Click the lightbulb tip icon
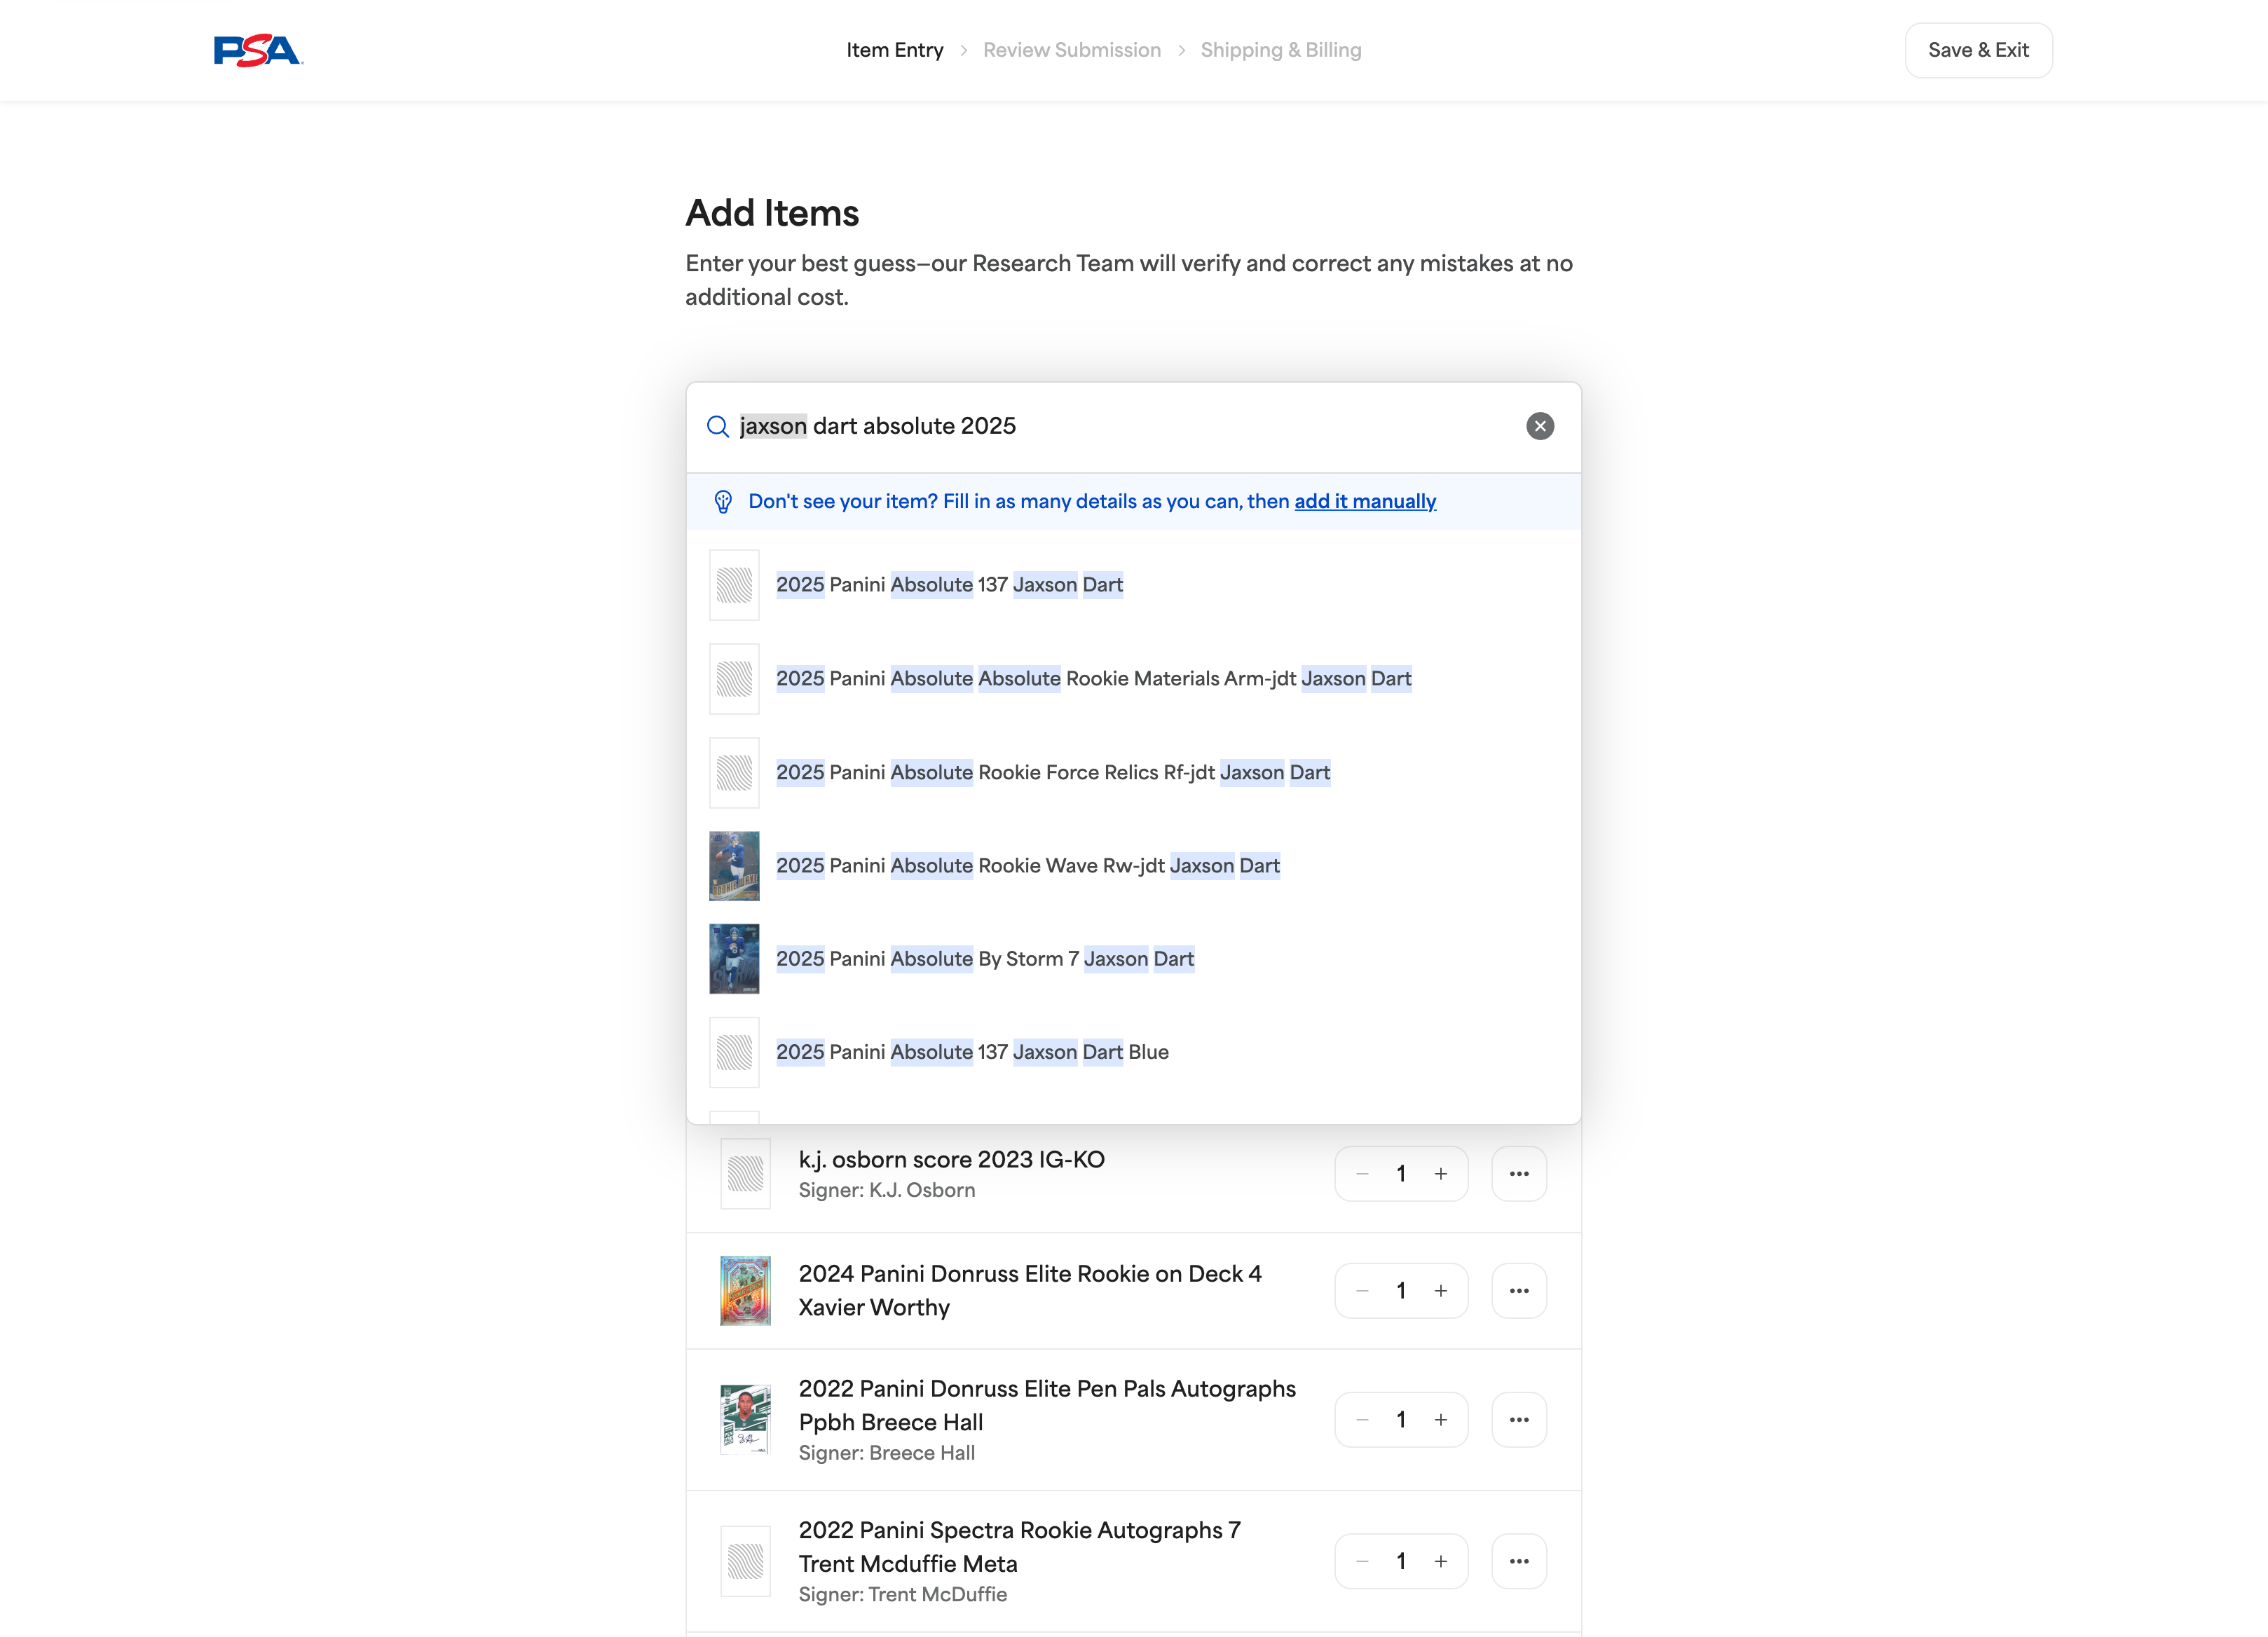Viewport: 2268px width, 1637px height. tap(723, 501)
